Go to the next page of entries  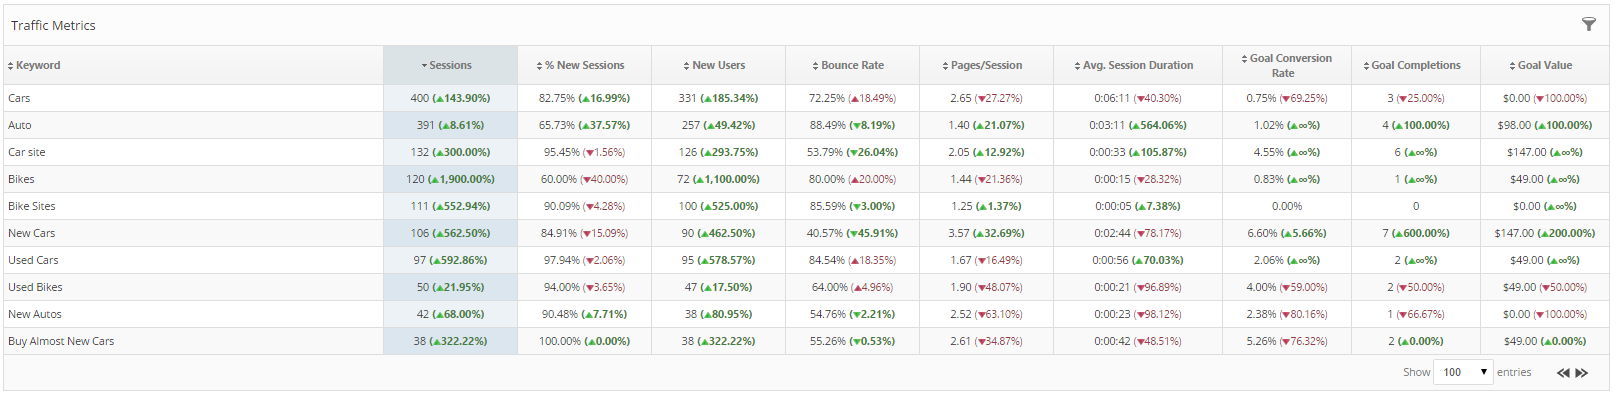[x=1582, y=373]
